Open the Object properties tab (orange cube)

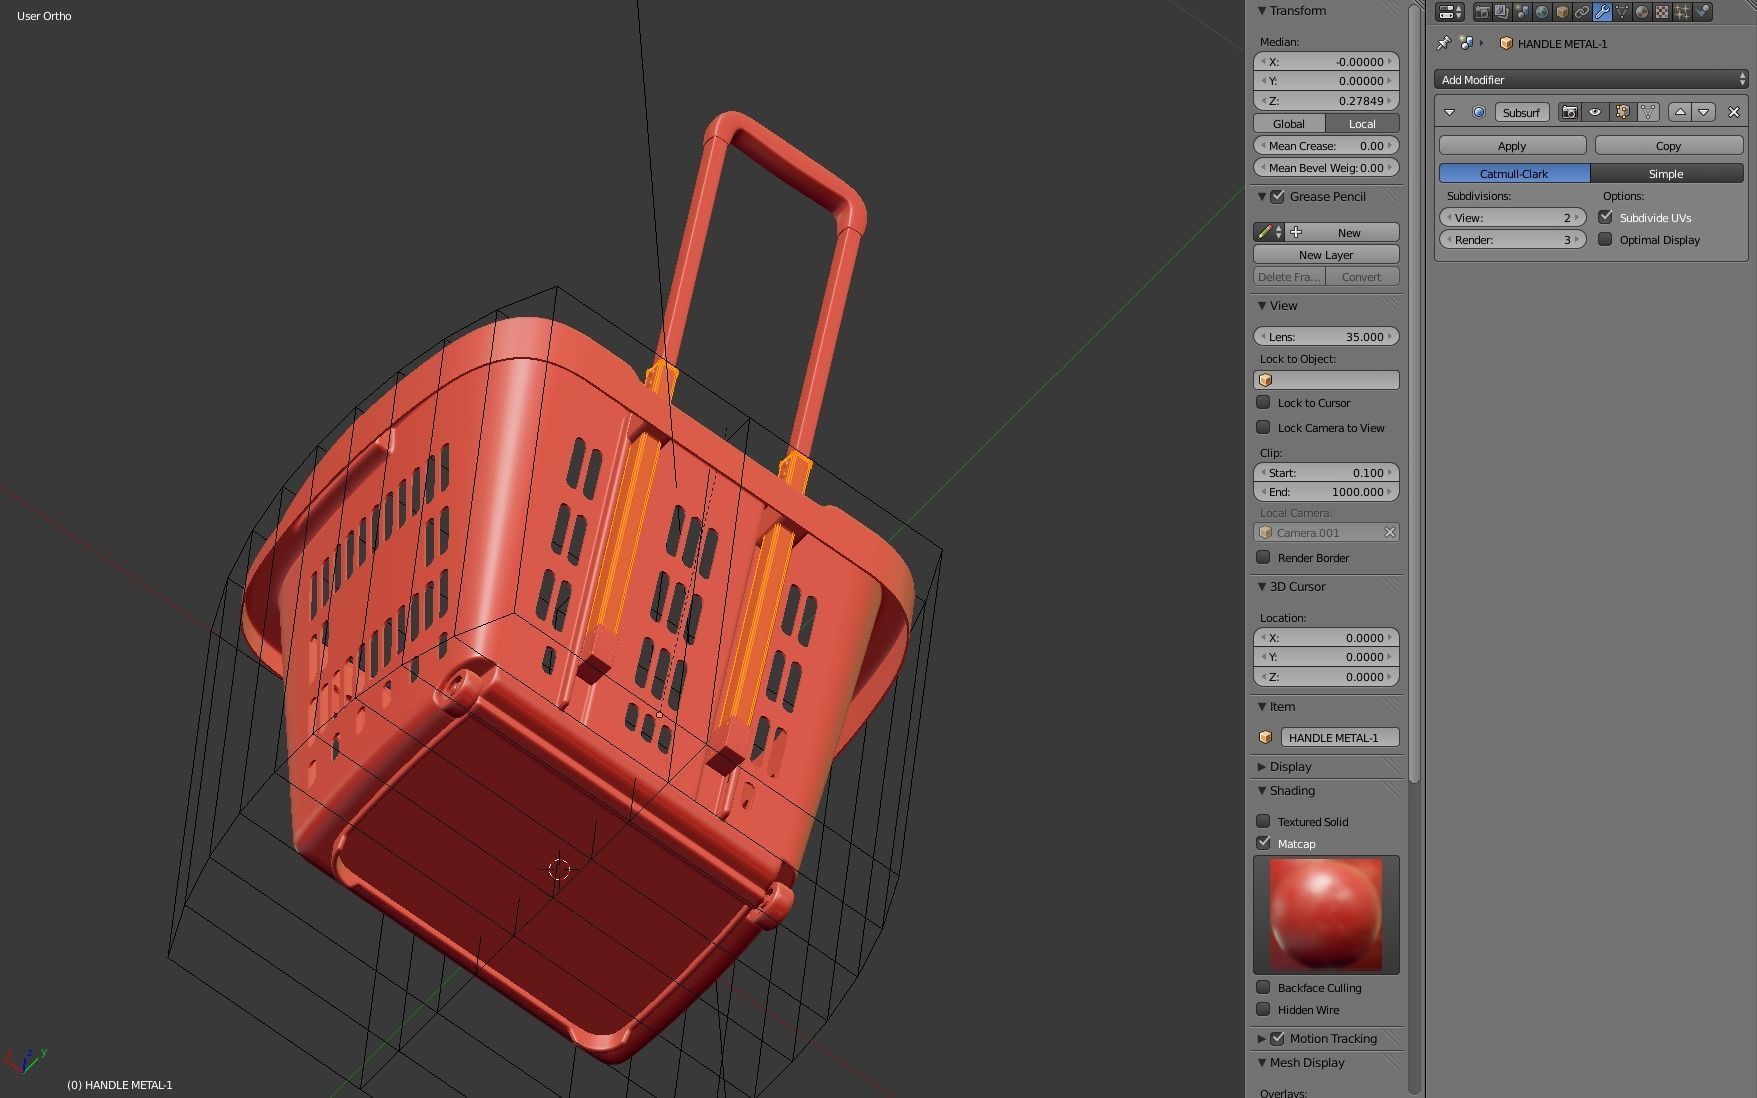click(1562, 12)
